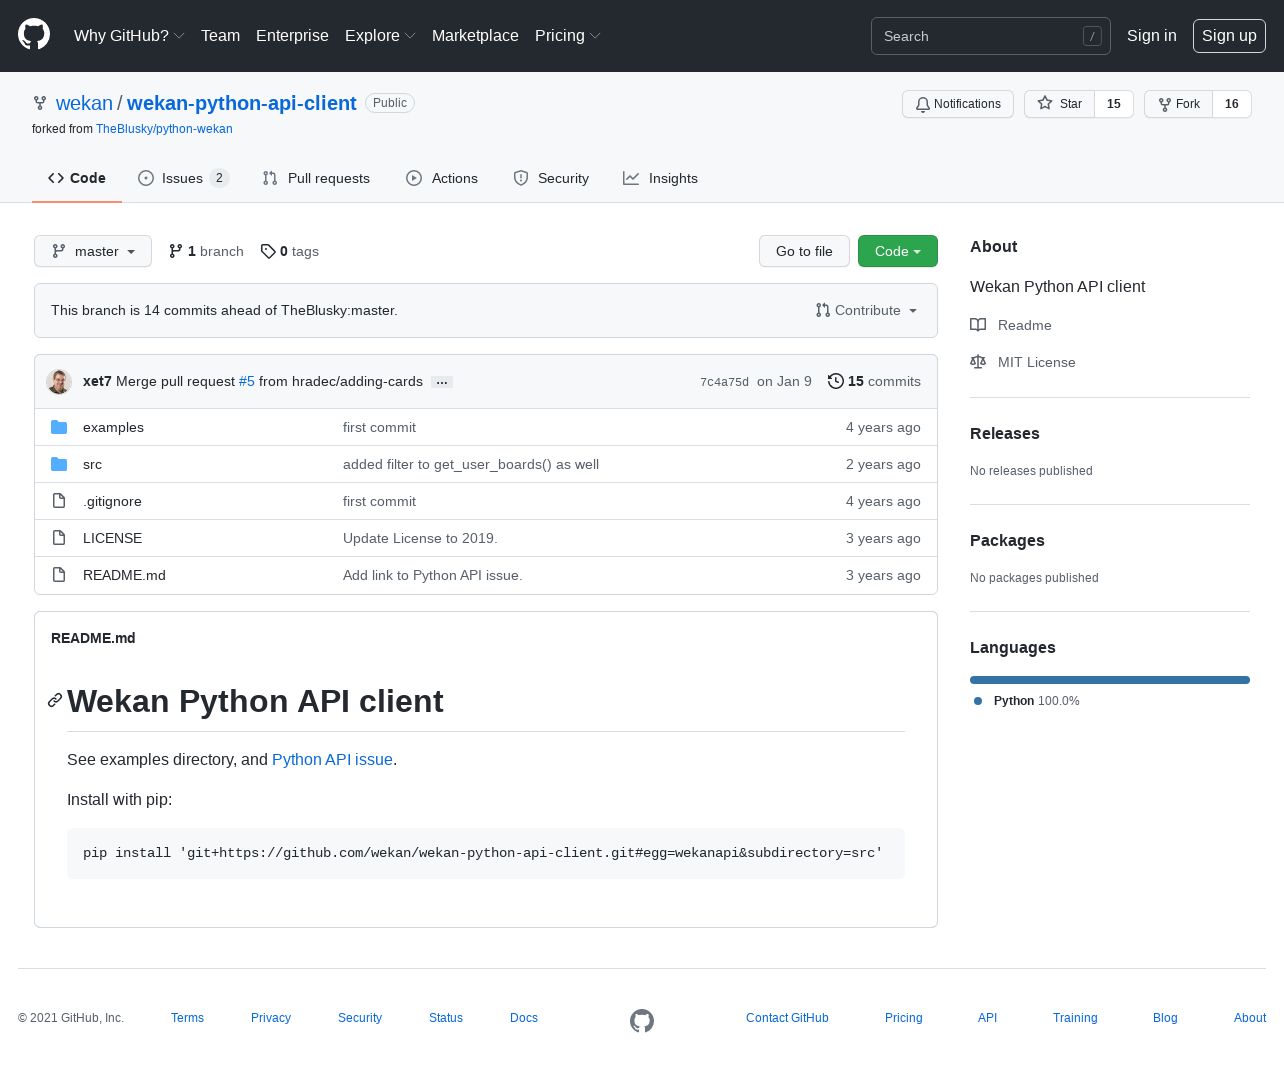This screenshot has width=1284, height=1083.
Task: Click the Sign in link
Action: 1151,35
